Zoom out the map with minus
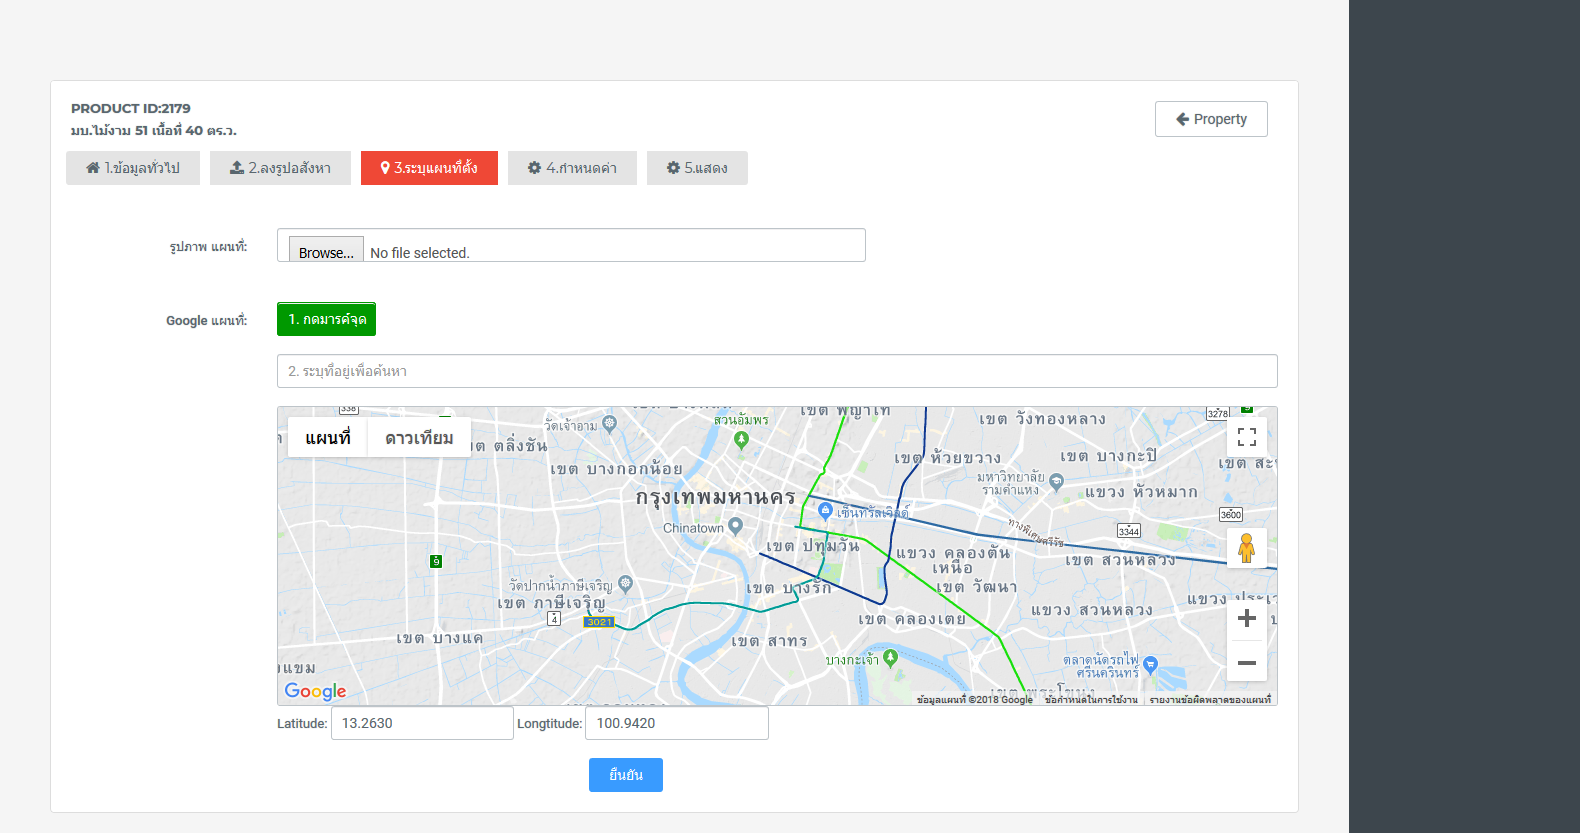 (1247, 663)
